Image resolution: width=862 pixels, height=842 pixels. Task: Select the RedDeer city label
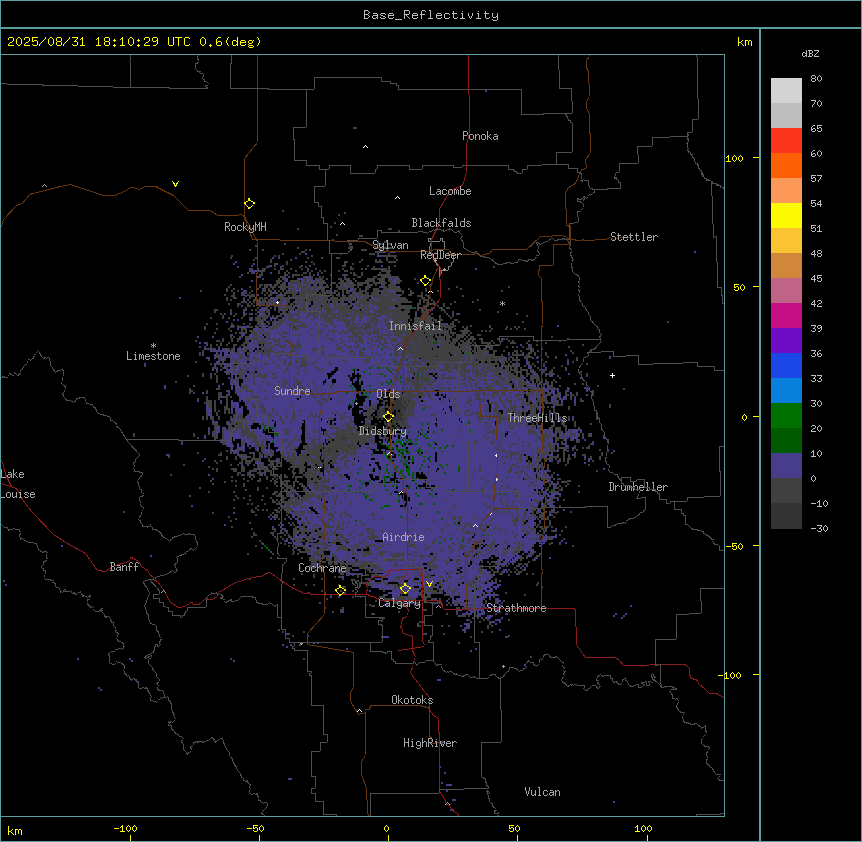coord(440,255)
